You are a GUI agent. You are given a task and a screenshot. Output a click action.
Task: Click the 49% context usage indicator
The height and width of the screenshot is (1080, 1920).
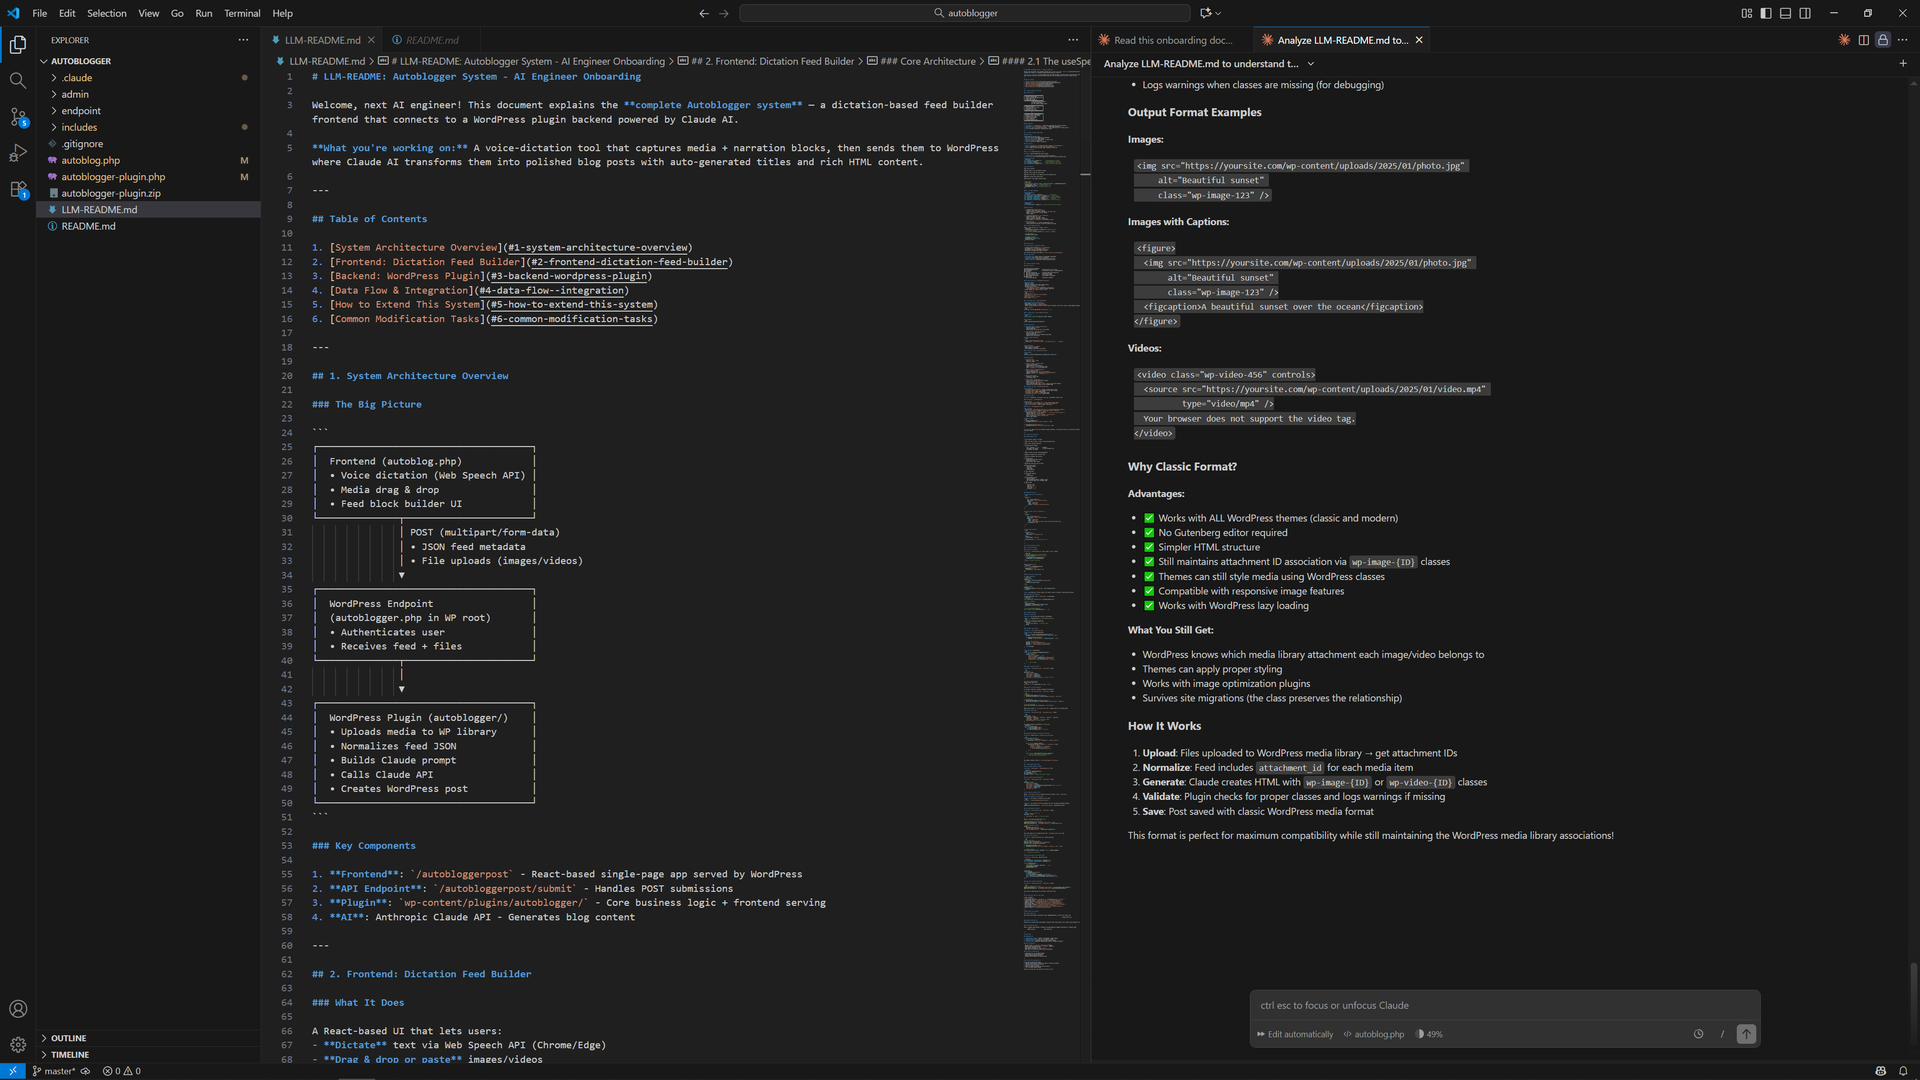coord(1429,1034)
